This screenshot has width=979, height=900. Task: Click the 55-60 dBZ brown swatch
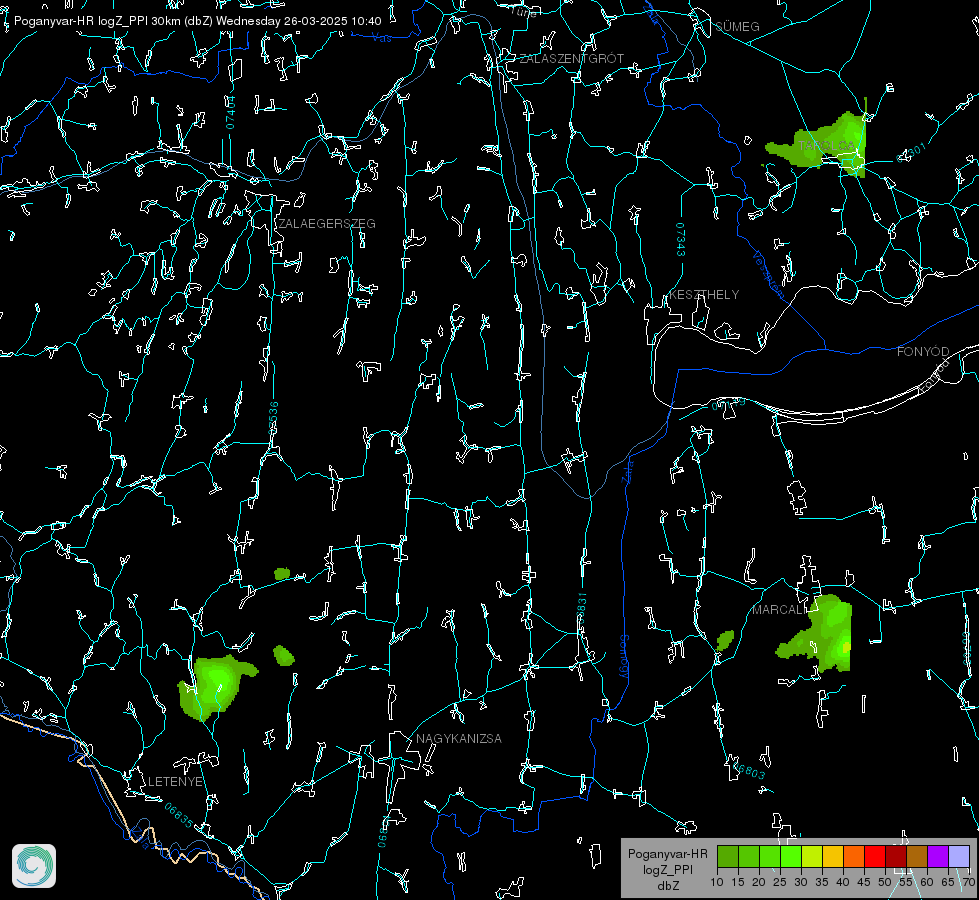click(917, 856)
